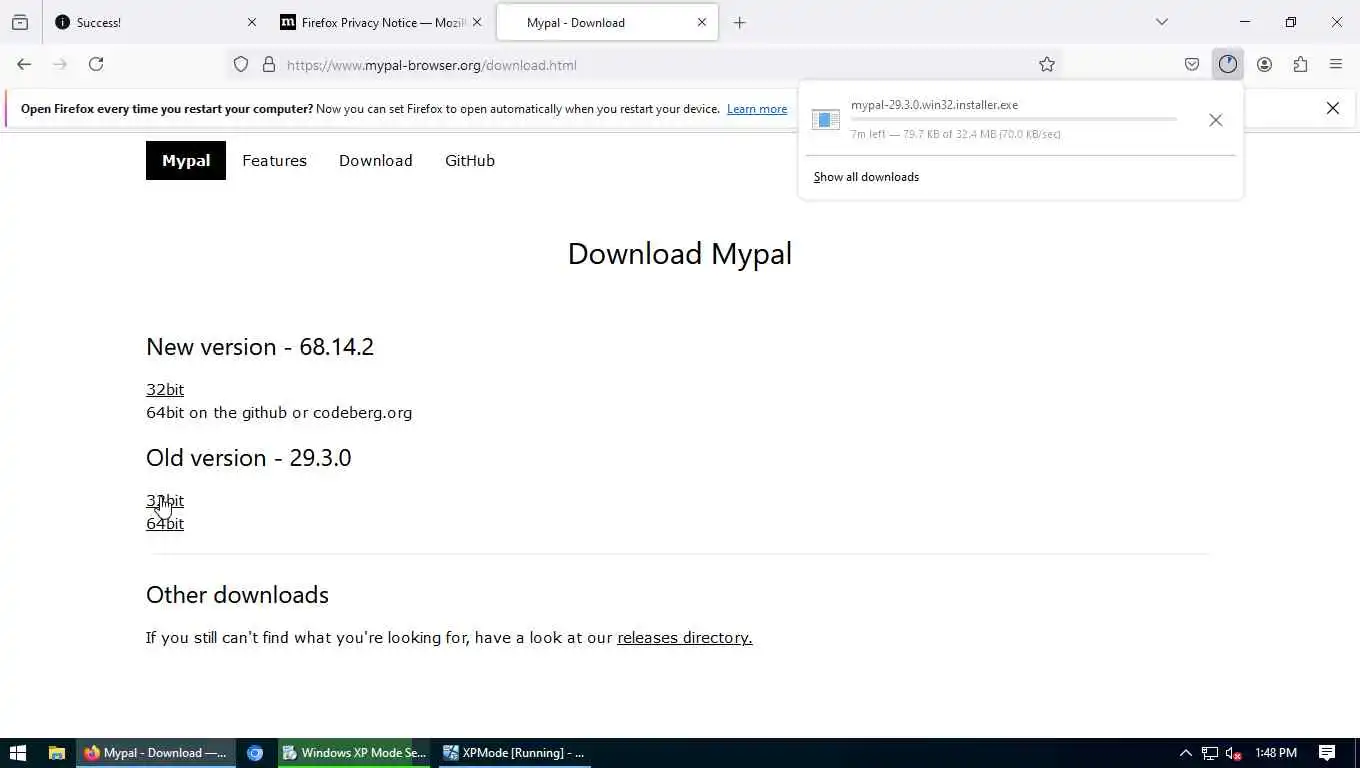This screenshot has width=1360, height=768.
Task: Select the Mypal - Download tab
Action: tap(607, 22)
